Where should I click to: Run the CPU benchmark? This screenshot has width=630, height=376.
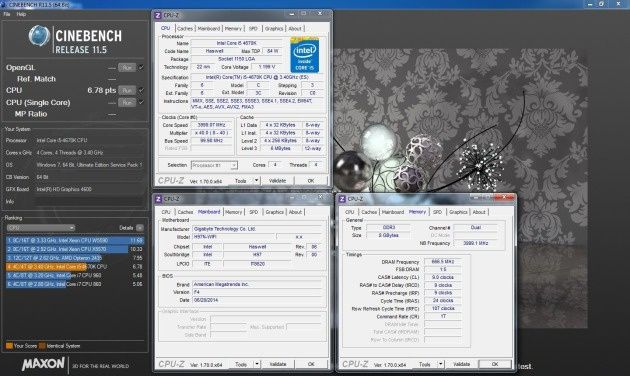(127, 90)
